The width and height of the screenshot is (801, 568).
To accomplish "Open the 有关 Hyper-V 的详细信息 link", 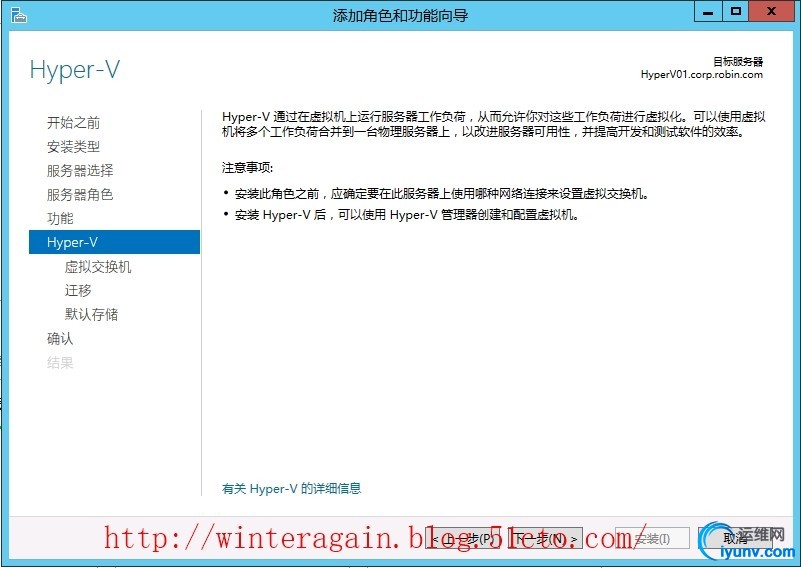I will 292,489.
